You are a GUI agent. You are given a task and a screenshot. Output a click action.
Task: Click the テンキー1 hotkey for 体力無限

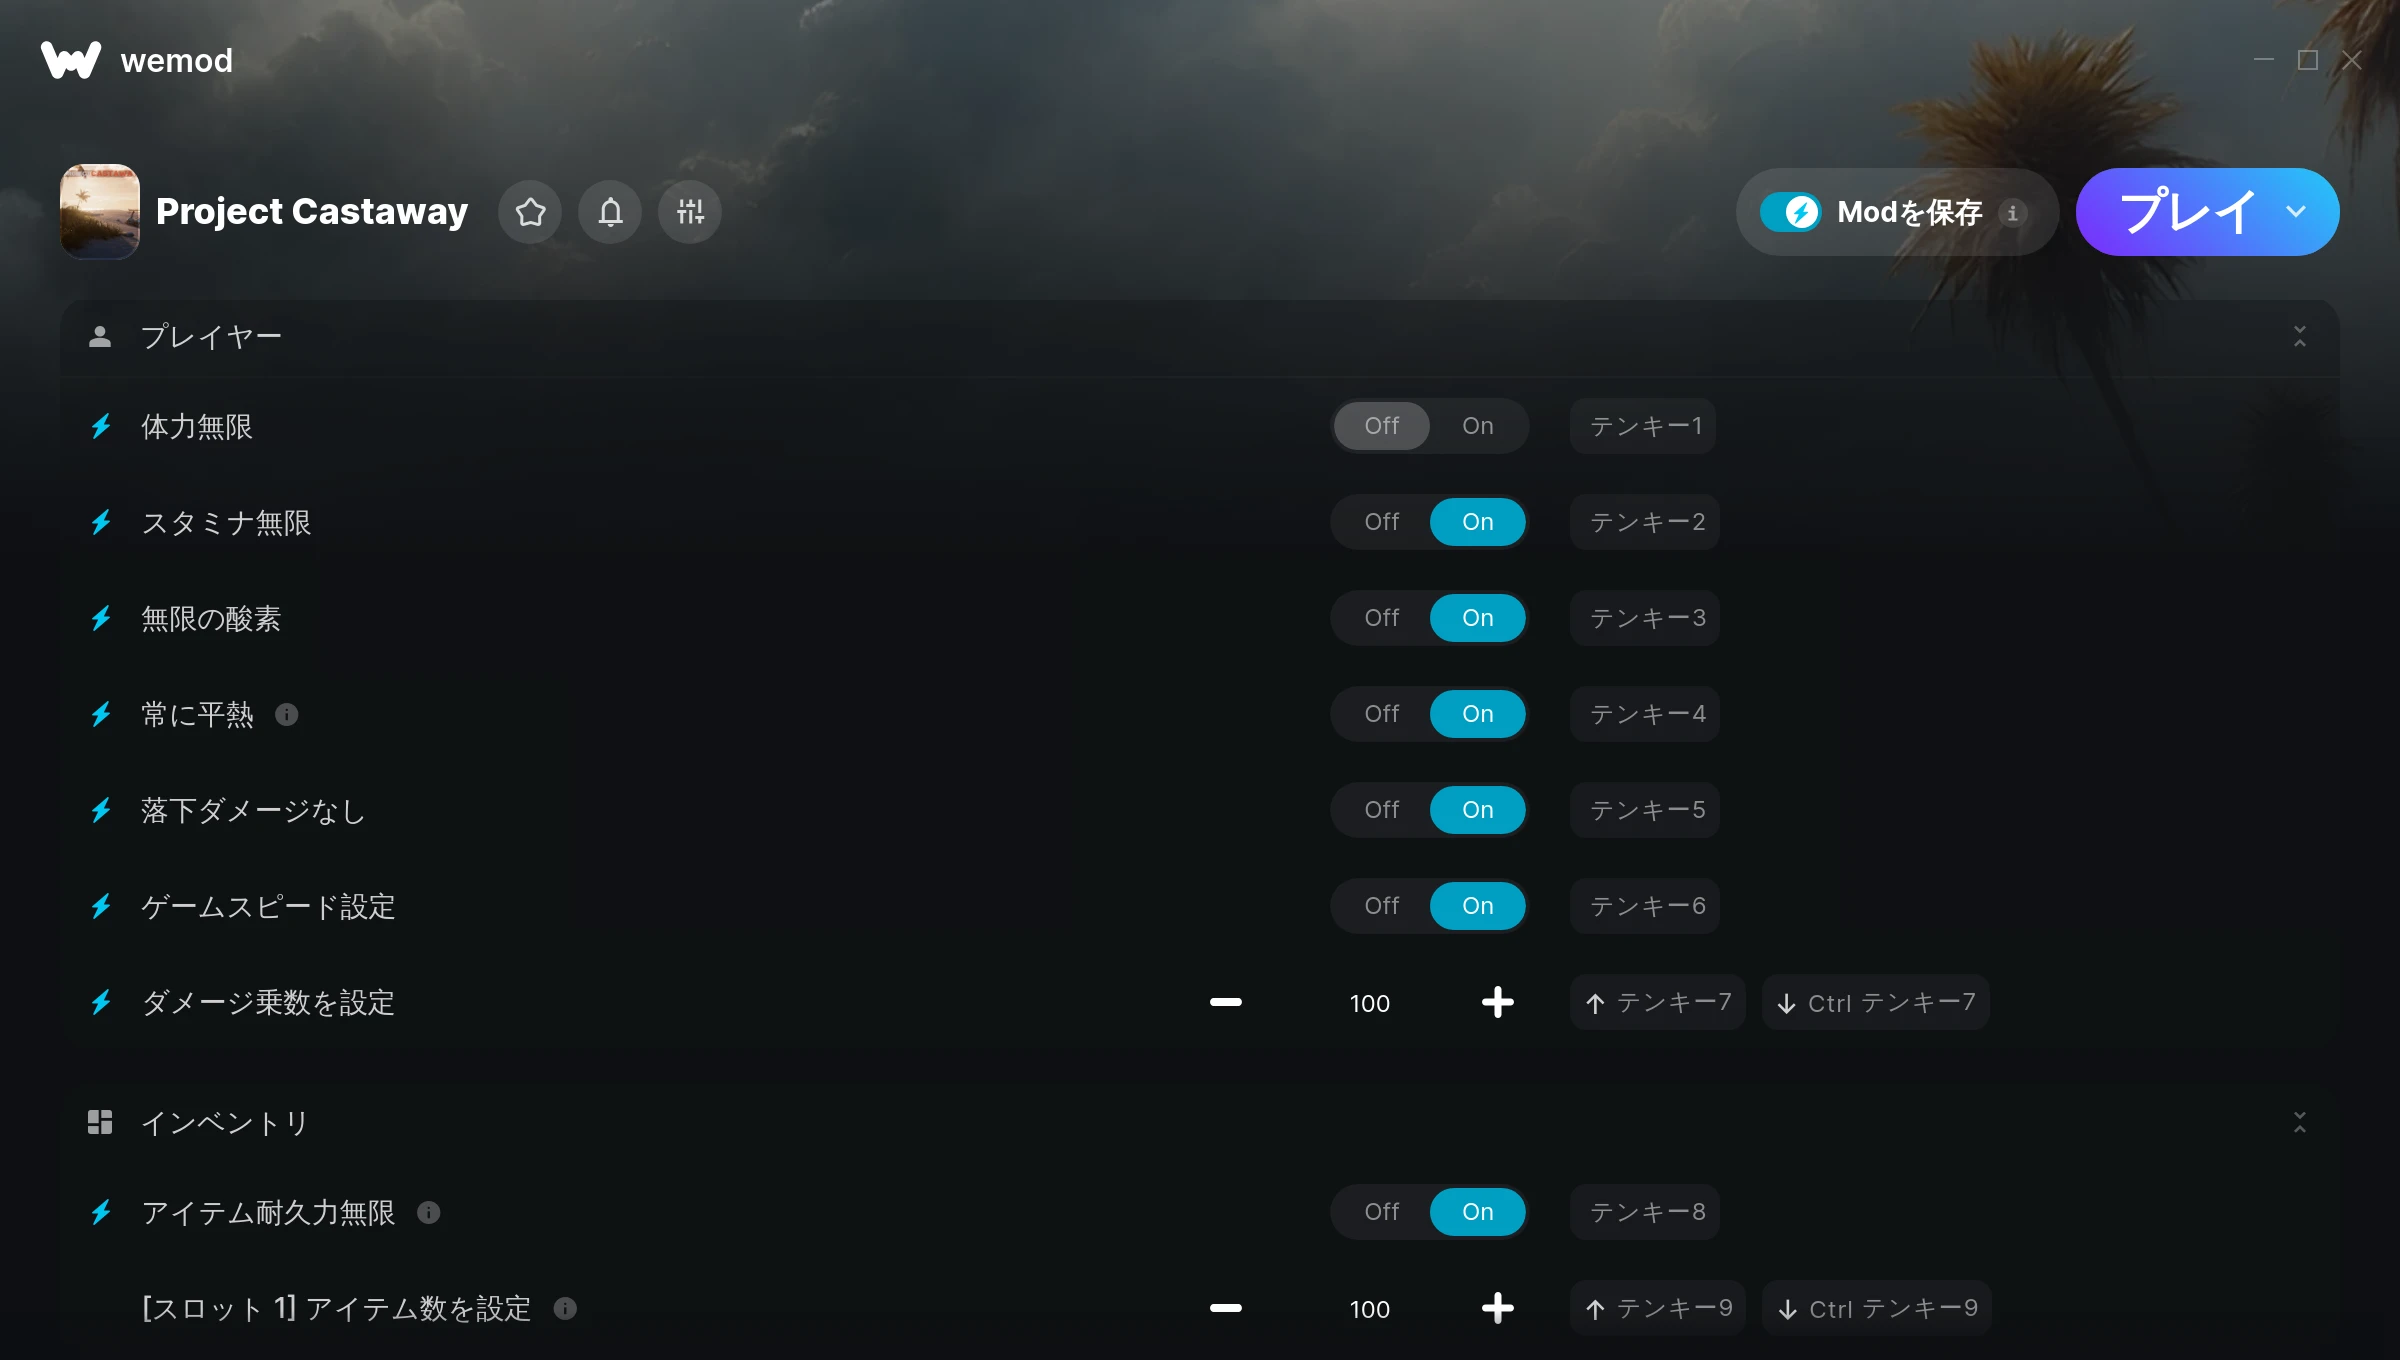1644,426
